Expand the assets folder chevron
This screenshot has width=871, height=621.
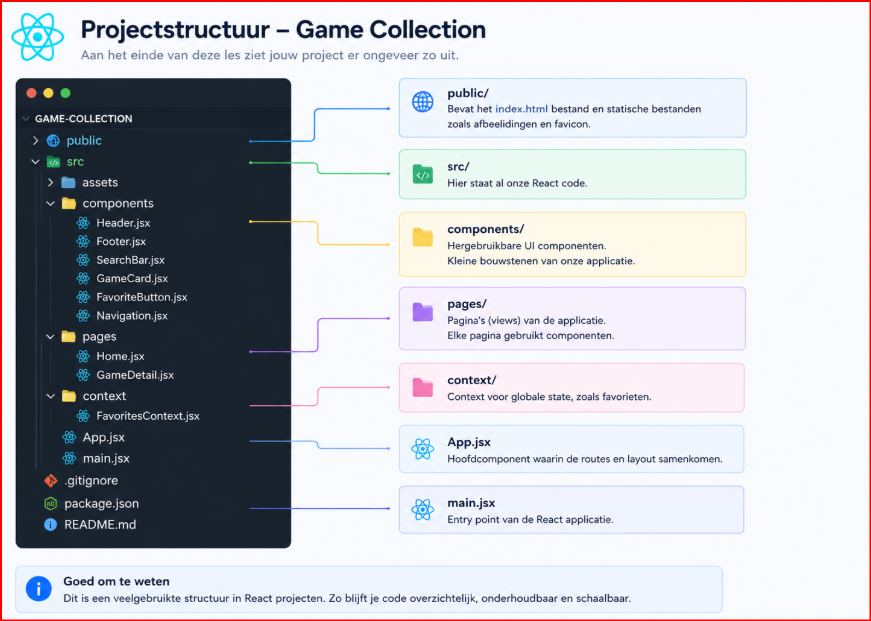pyautogui.click(x=51, y=182)
